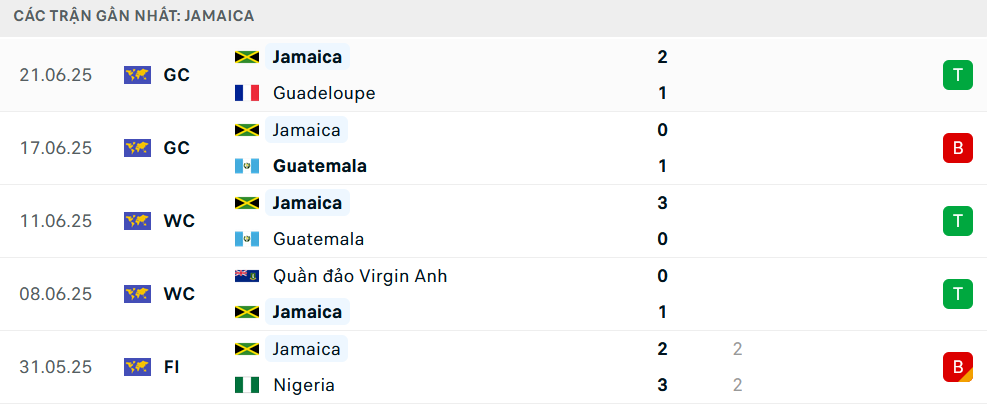Viewport: 987px width, 407px height.
Task: Click Các Trận Gần Nhất: Jamaica header
Action: pyautogui.click(x=134, y=16)
